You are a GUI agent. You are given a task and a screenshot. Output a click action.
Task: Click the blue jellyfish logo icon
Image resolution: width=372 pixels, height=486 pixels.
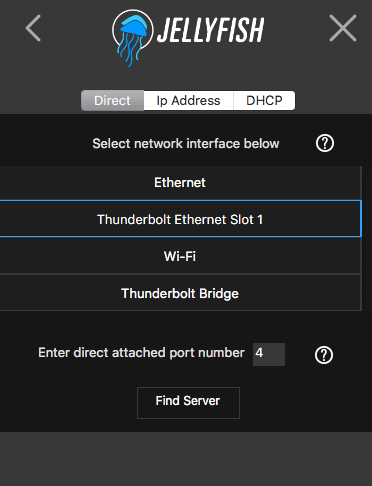pyautogui.click(x=132, y=37)
